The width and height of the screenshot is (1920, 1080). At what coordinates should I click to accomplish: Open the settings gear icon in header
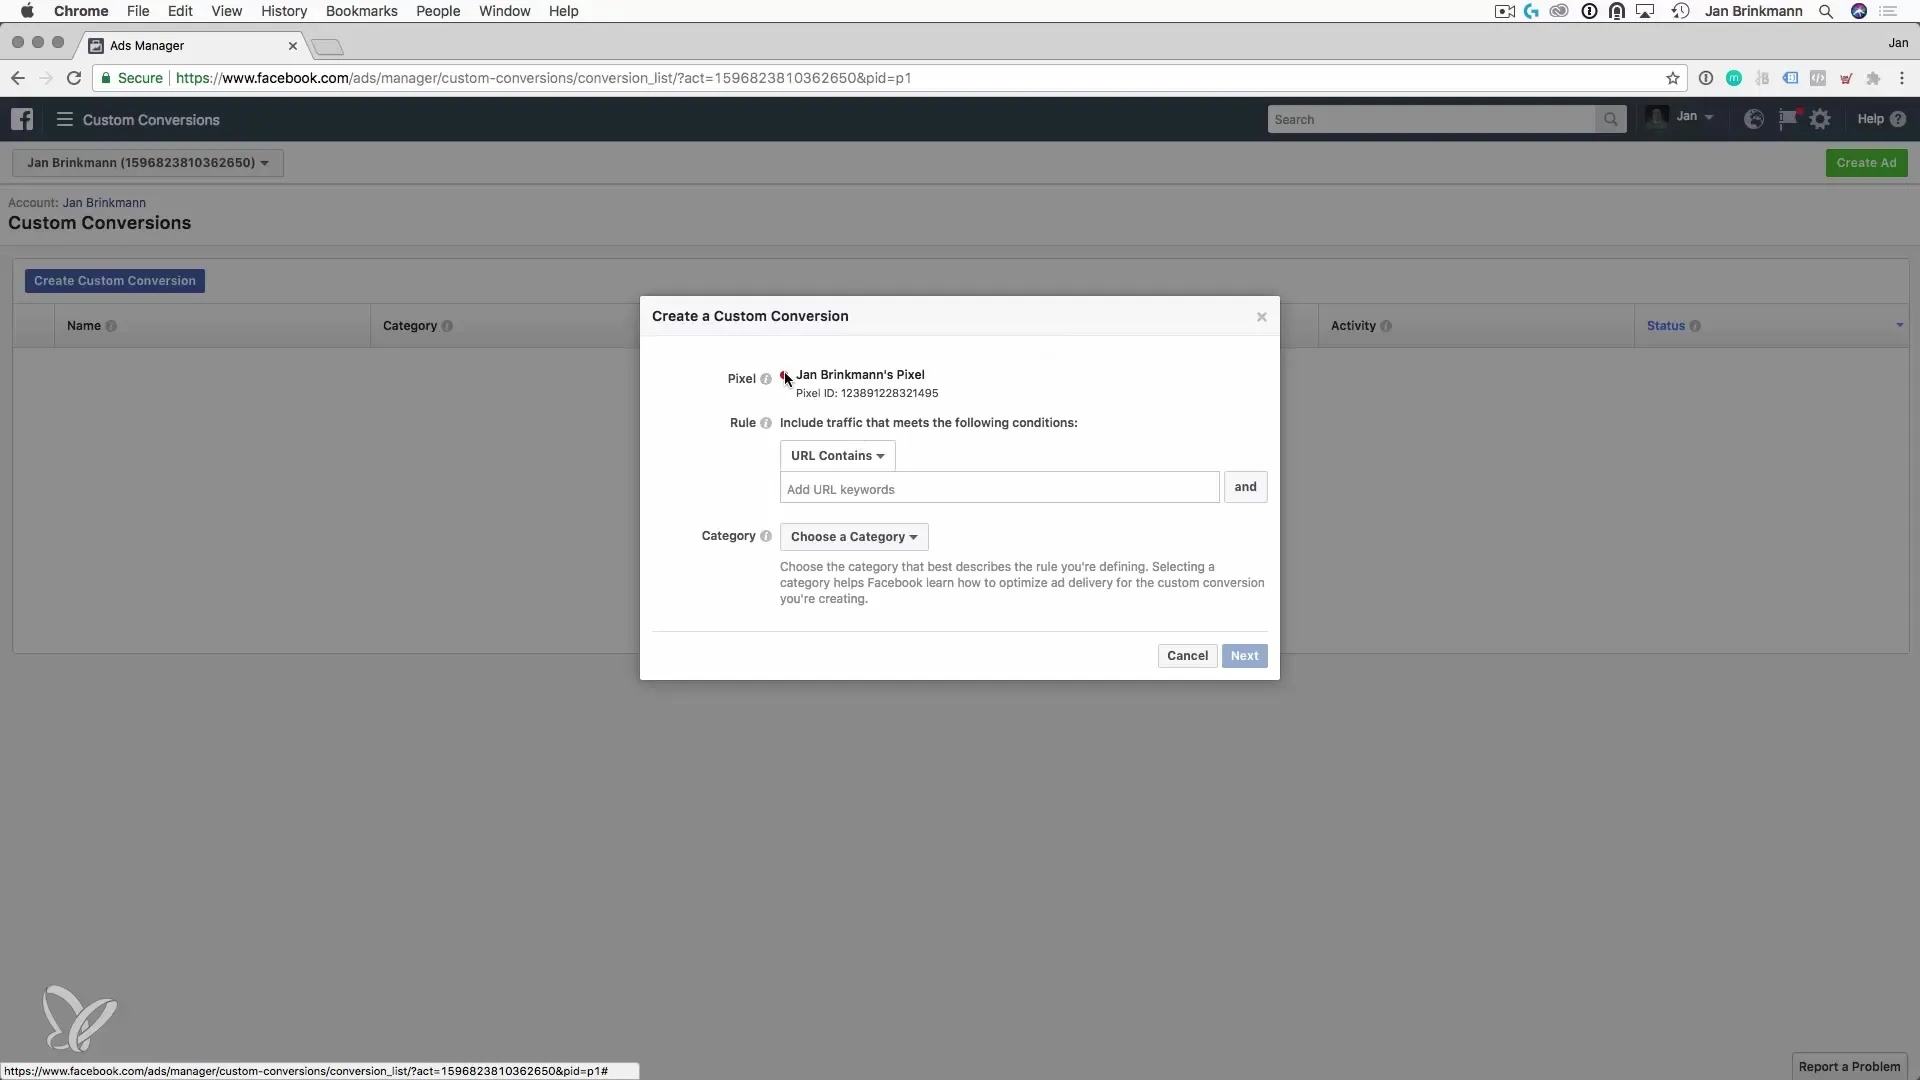(x=1821, y=119)
